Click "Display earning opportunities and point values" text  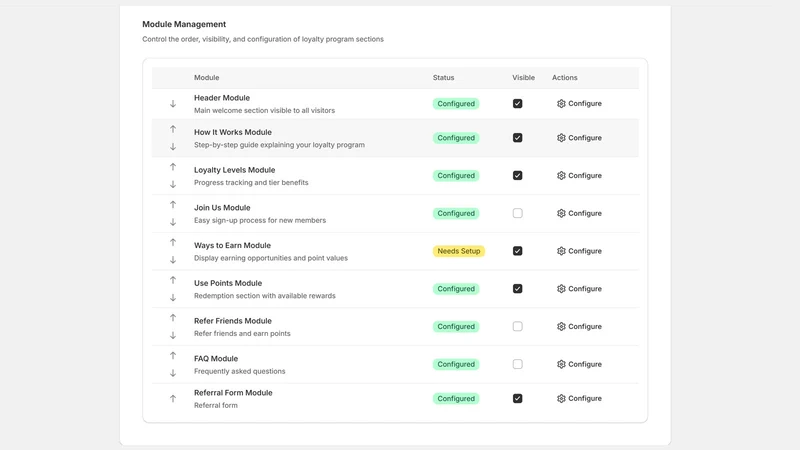pos(271,258)
